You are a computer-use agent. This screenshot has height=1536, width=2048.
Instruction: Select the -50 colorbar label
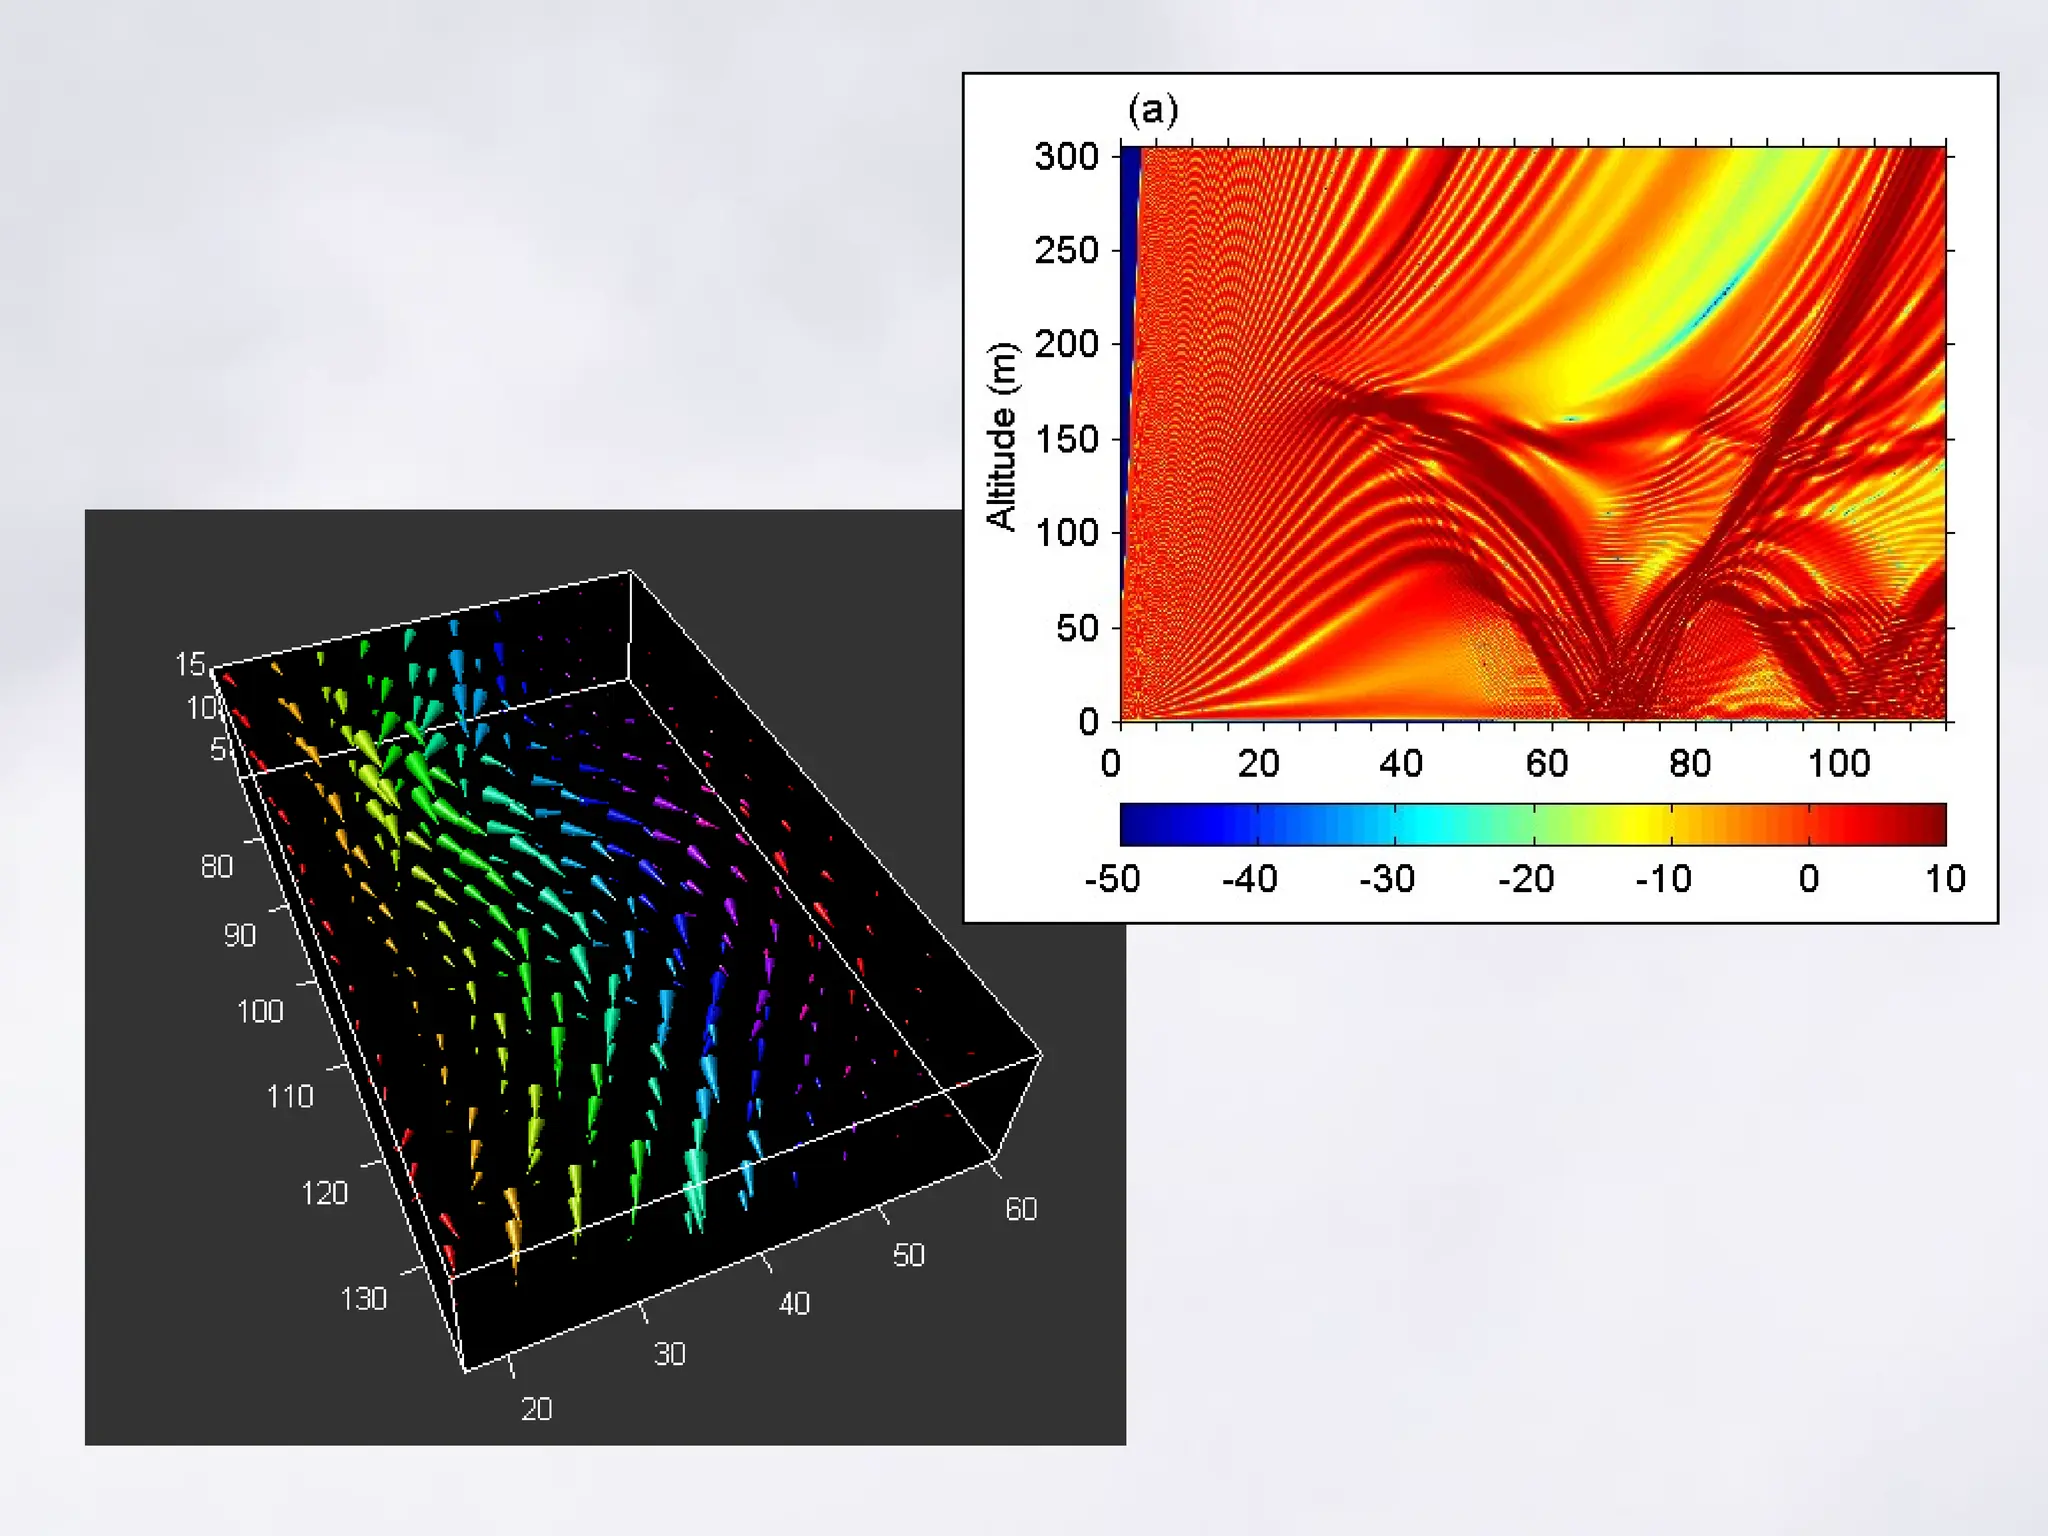[x=1112, y=879]
